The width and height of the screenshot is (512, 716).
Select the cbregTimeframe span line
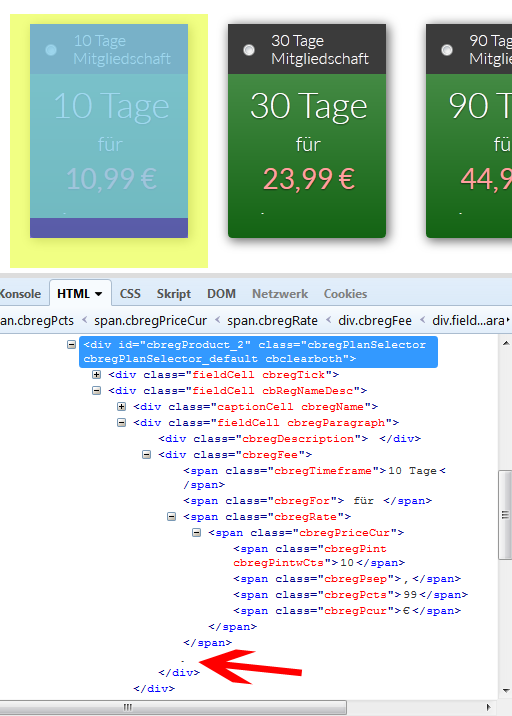tap(315, 478)
